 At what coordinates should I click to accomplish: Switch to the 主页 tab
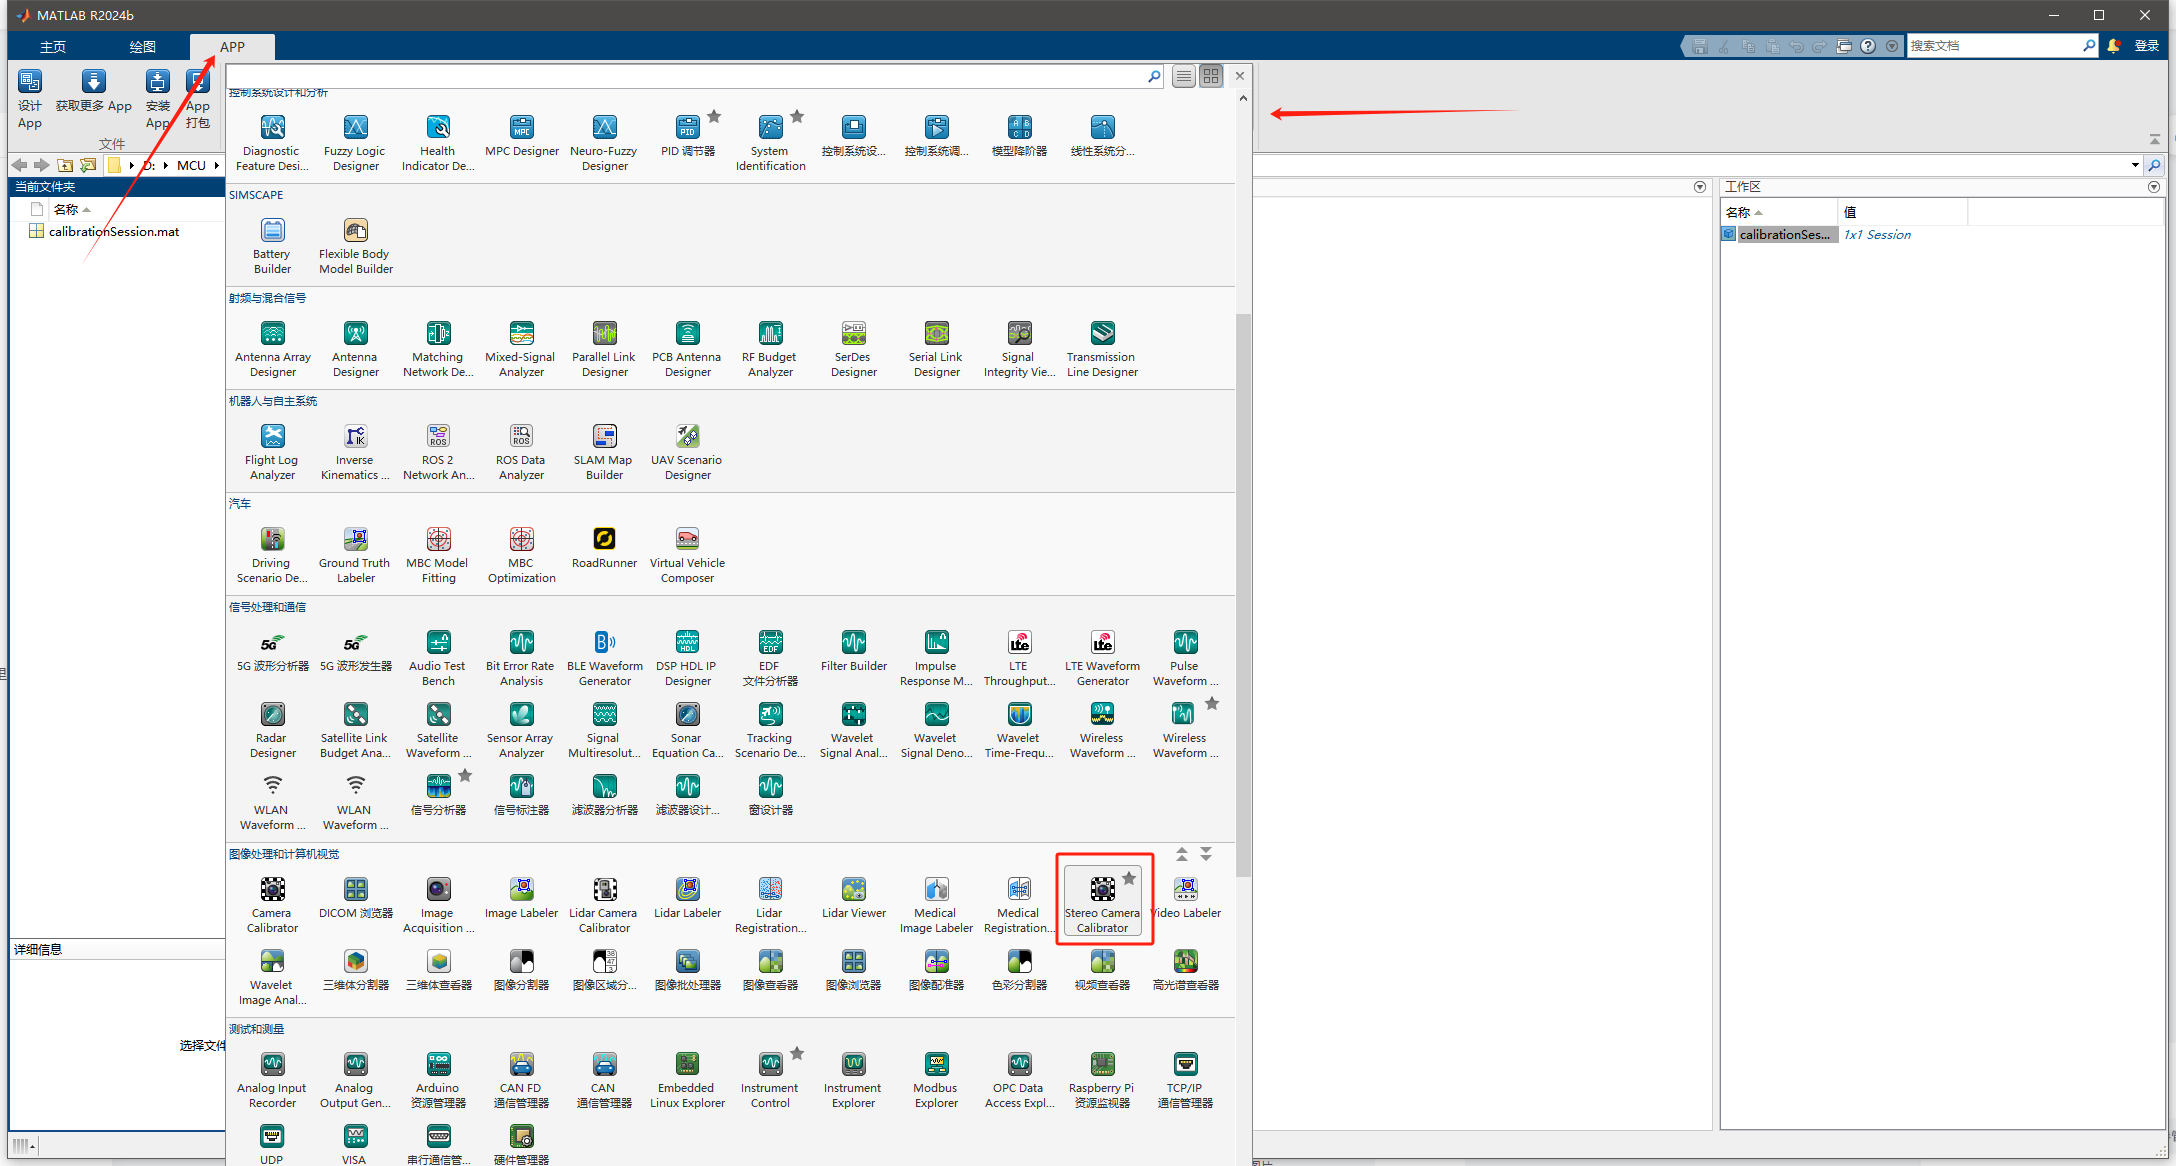coord(53,47)
